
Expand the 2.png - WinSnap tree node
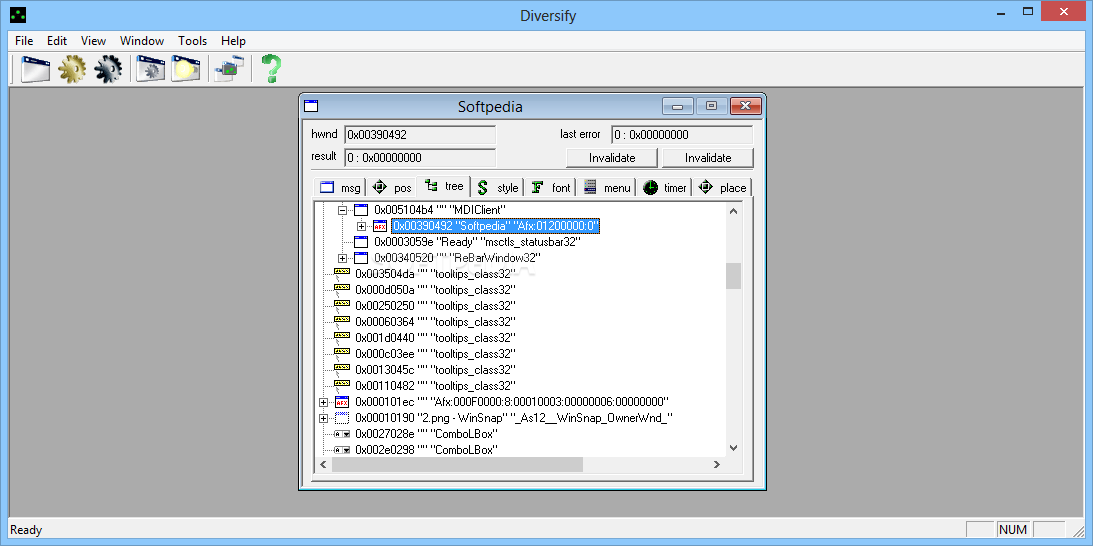(x=323, y=418)
